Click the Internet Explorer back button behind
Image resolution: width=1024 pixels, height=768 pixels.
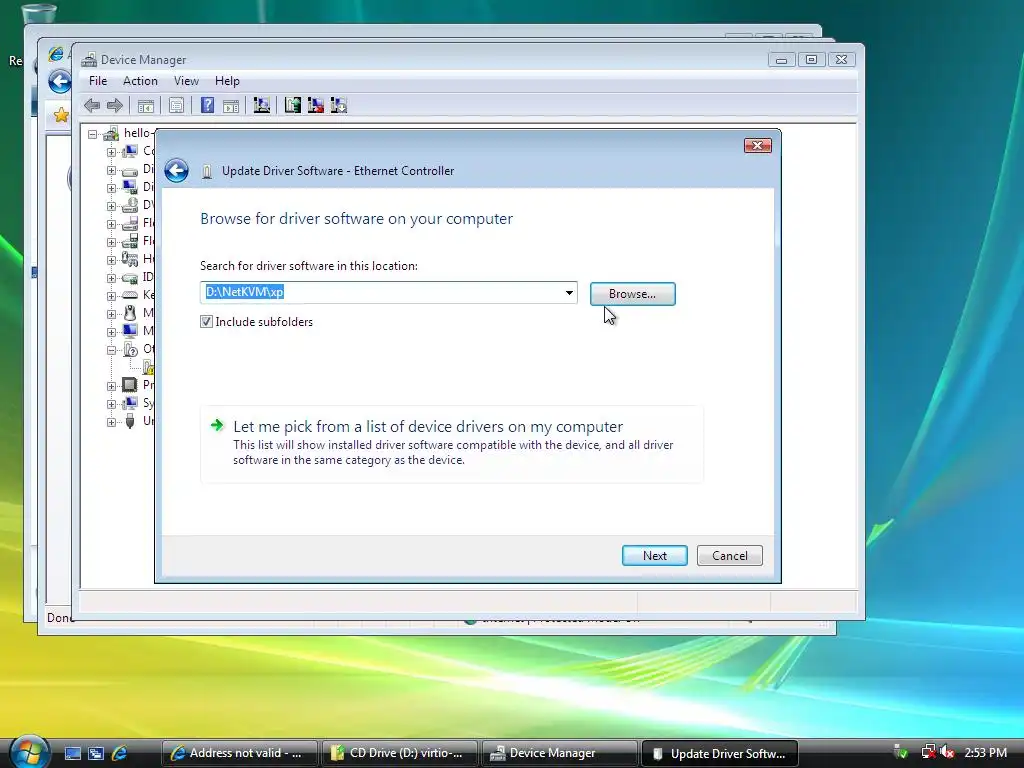pos(59,82)
